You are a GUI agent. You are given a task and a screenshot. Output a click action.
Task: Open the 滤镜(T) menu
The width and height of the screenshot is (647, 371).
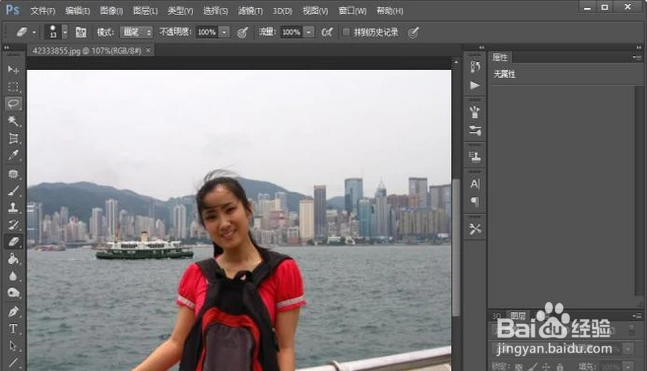(250, 11)
